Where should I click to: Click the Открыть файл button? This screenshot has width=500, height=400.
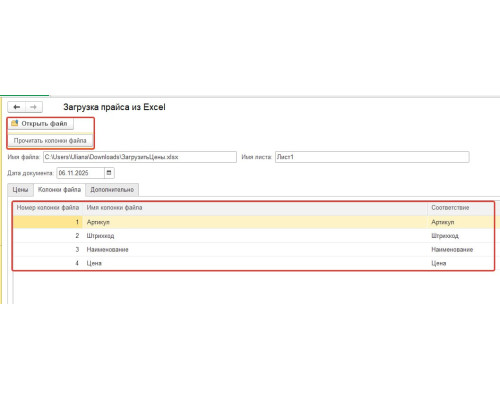tap(41, 124)
